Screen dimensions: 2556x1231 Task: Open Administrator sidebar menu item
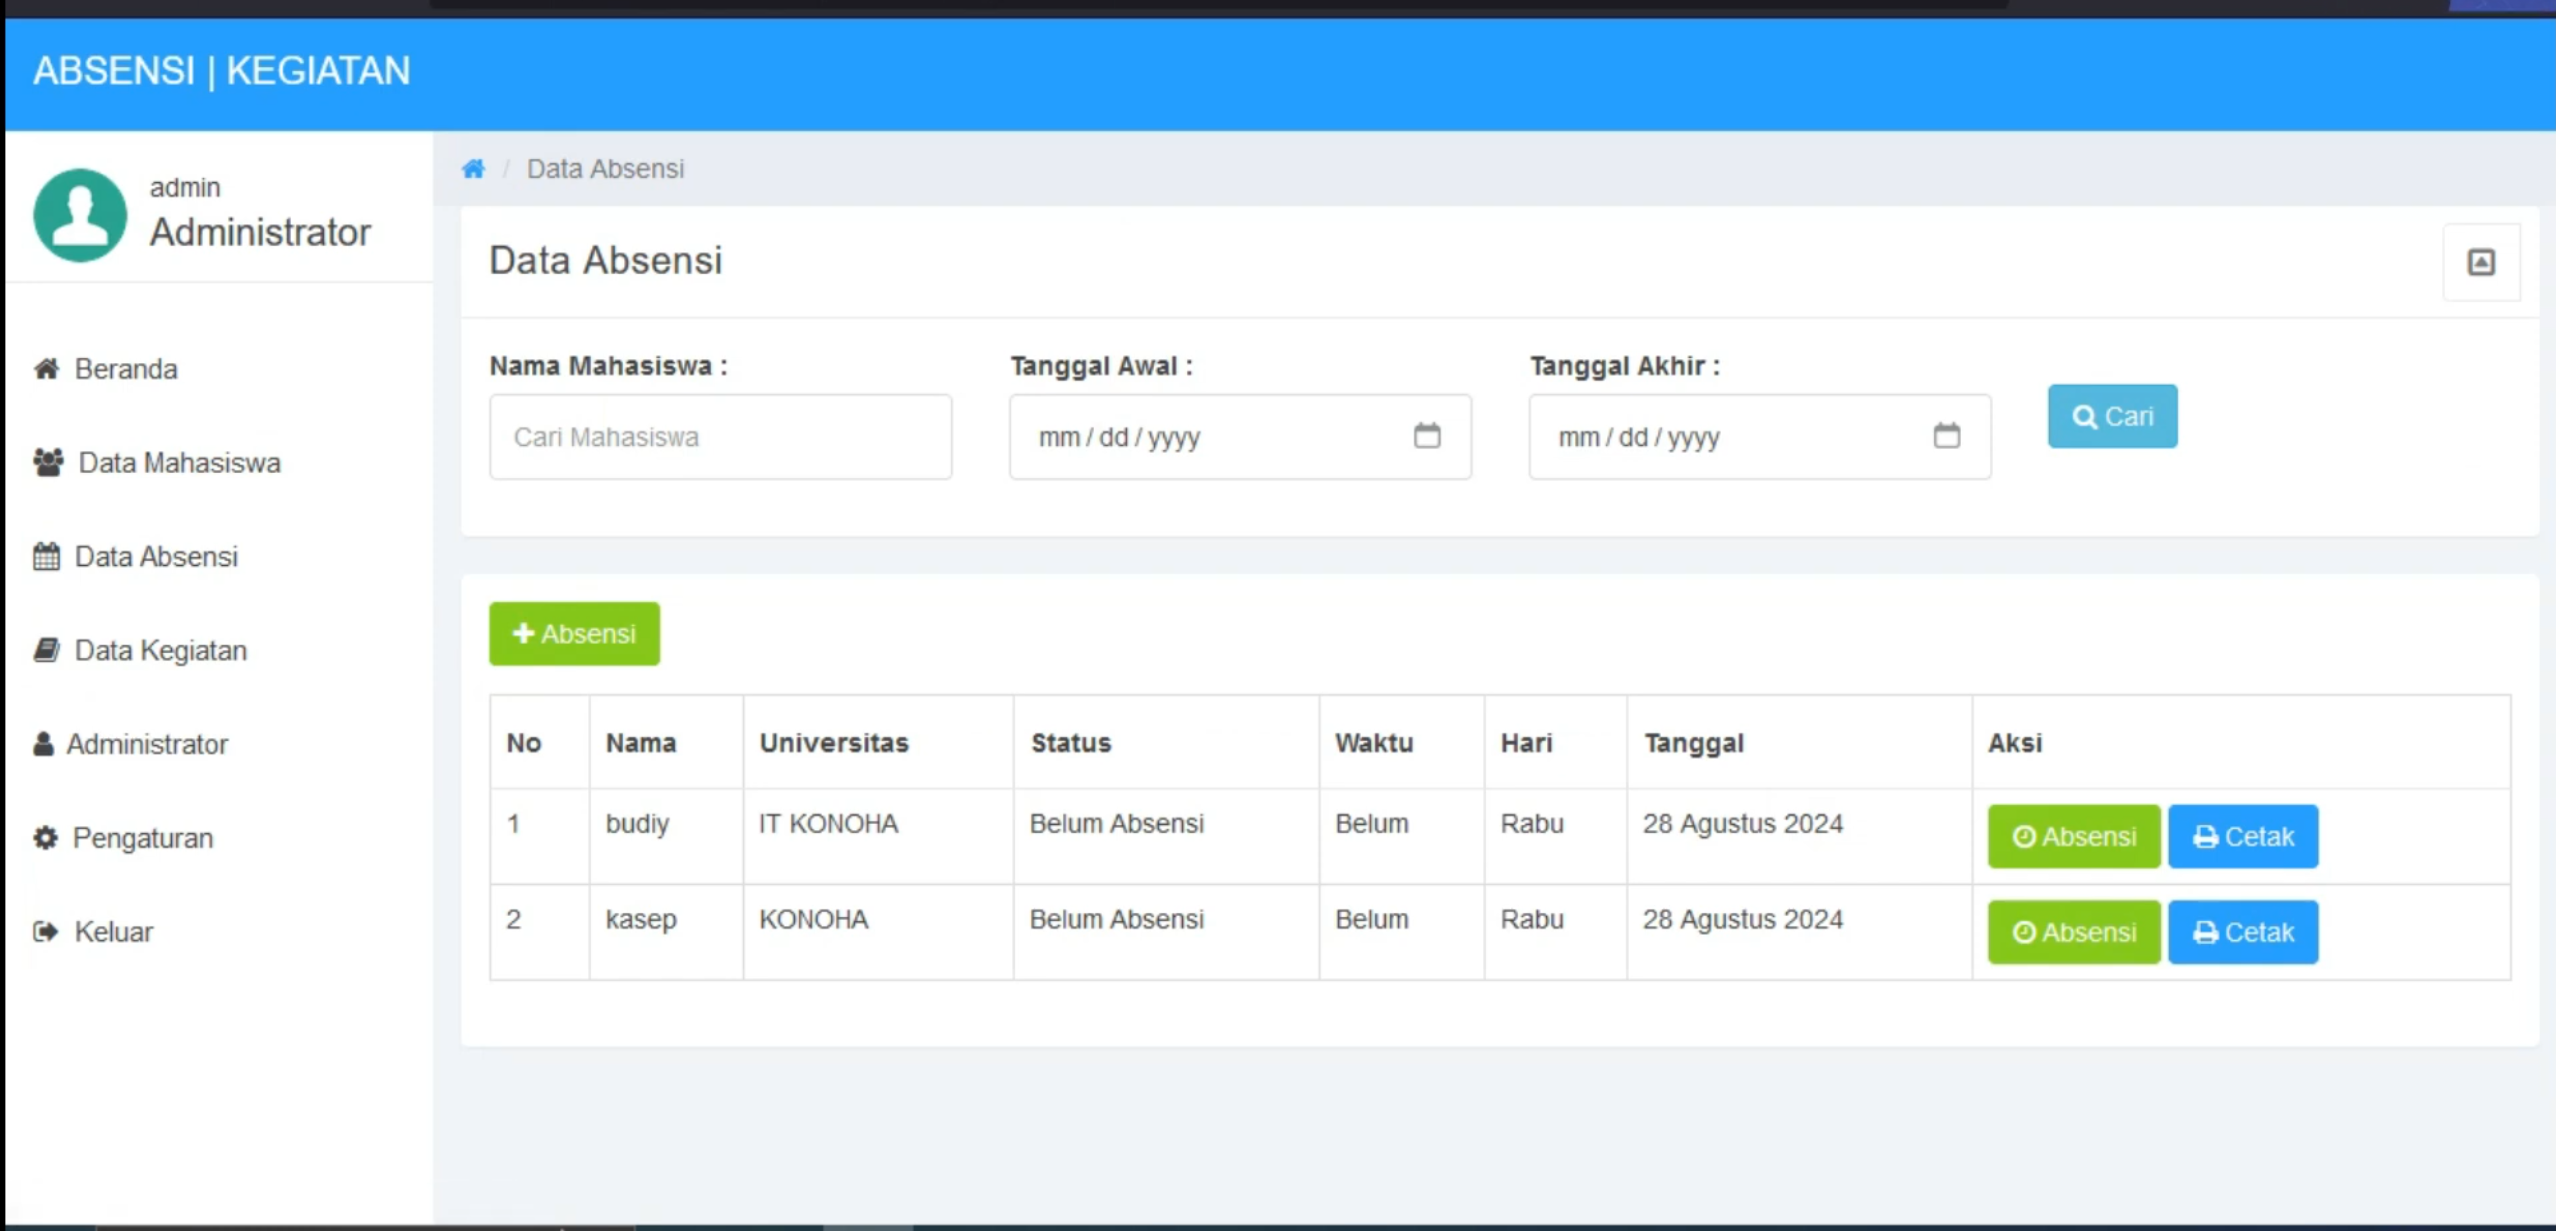pyautogui.click(x=131, y=745)
